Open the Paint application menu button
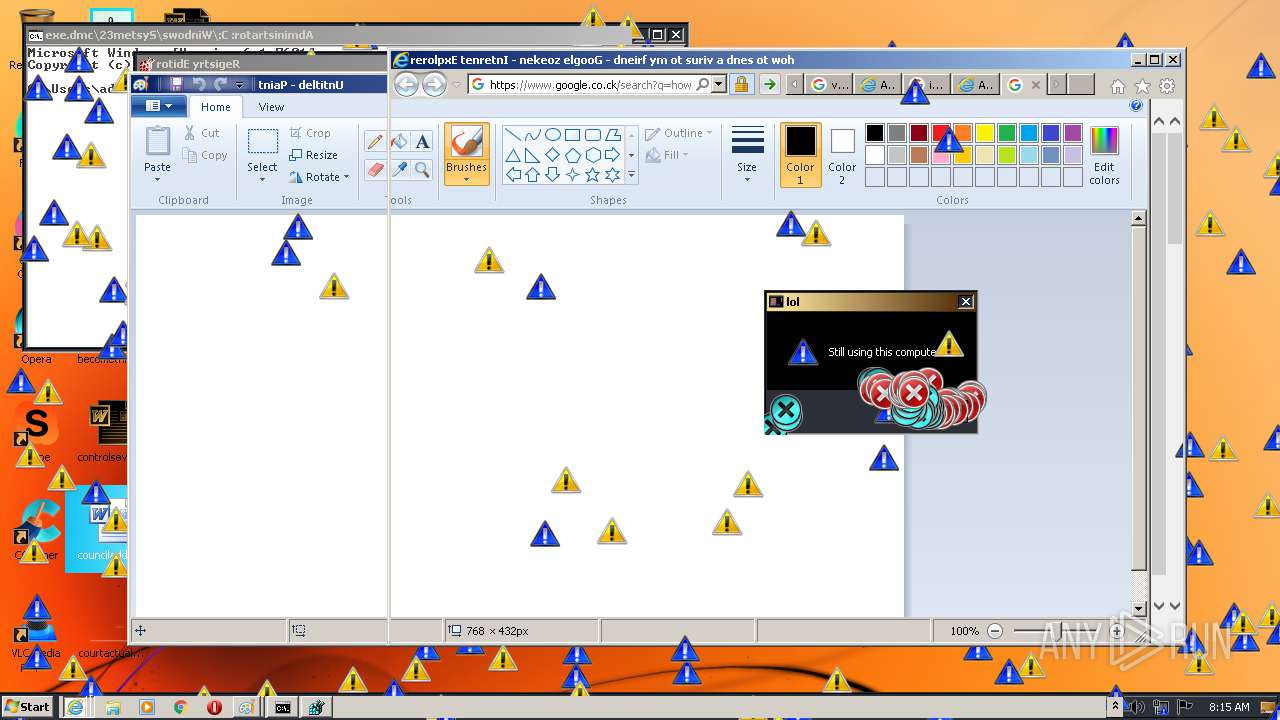 pyautogui.click(x=159, y=106)
